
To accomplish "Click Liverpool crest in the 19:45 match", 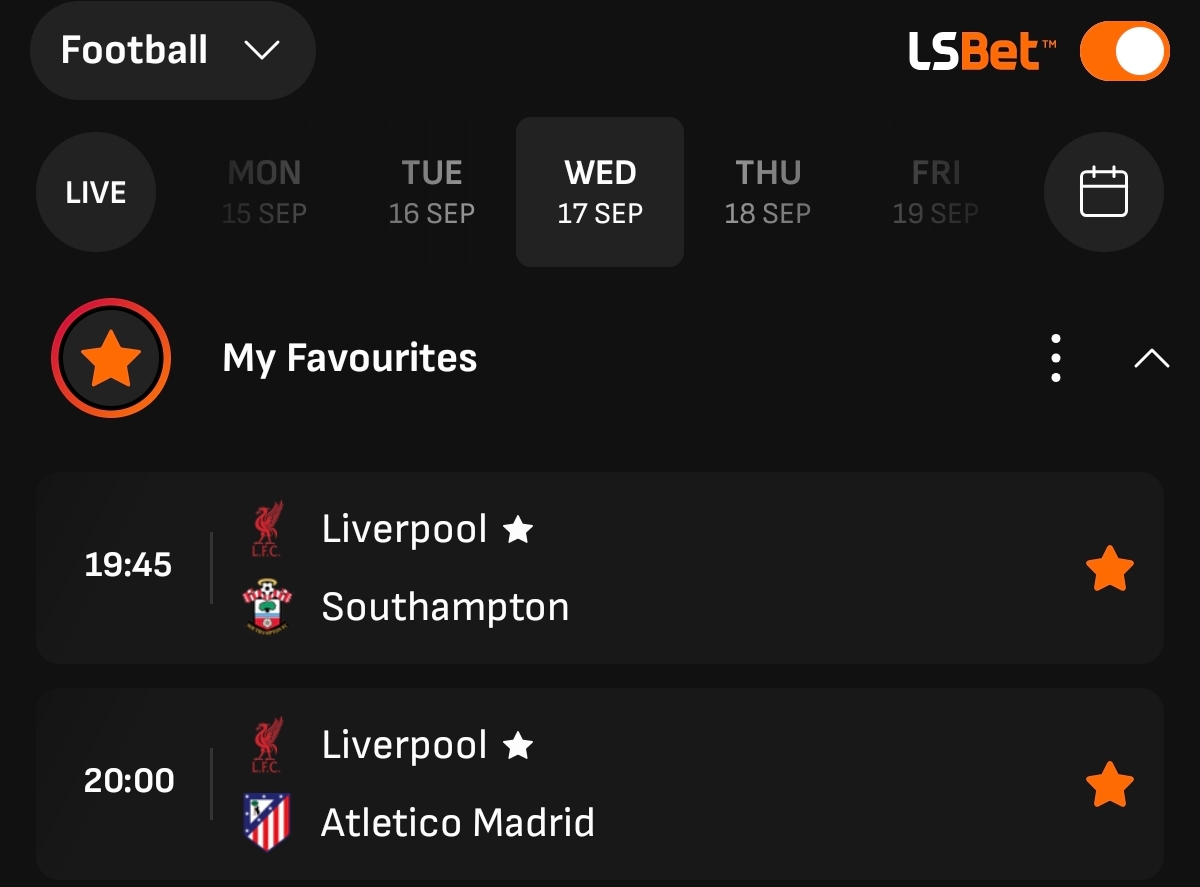I will coord(267,529).
